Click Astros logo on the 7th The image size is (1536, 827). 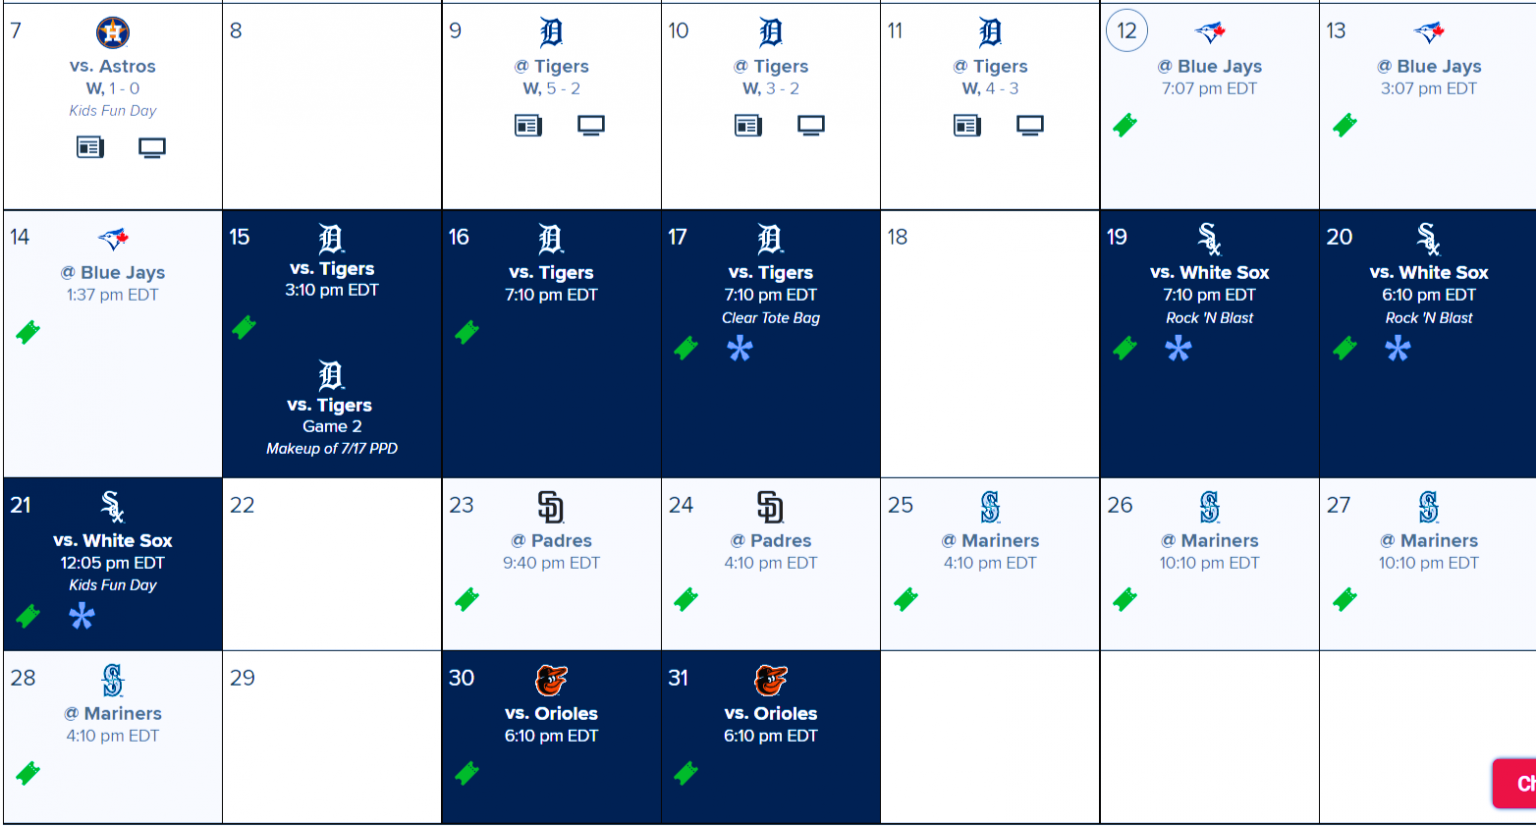[x=112, y=33]
